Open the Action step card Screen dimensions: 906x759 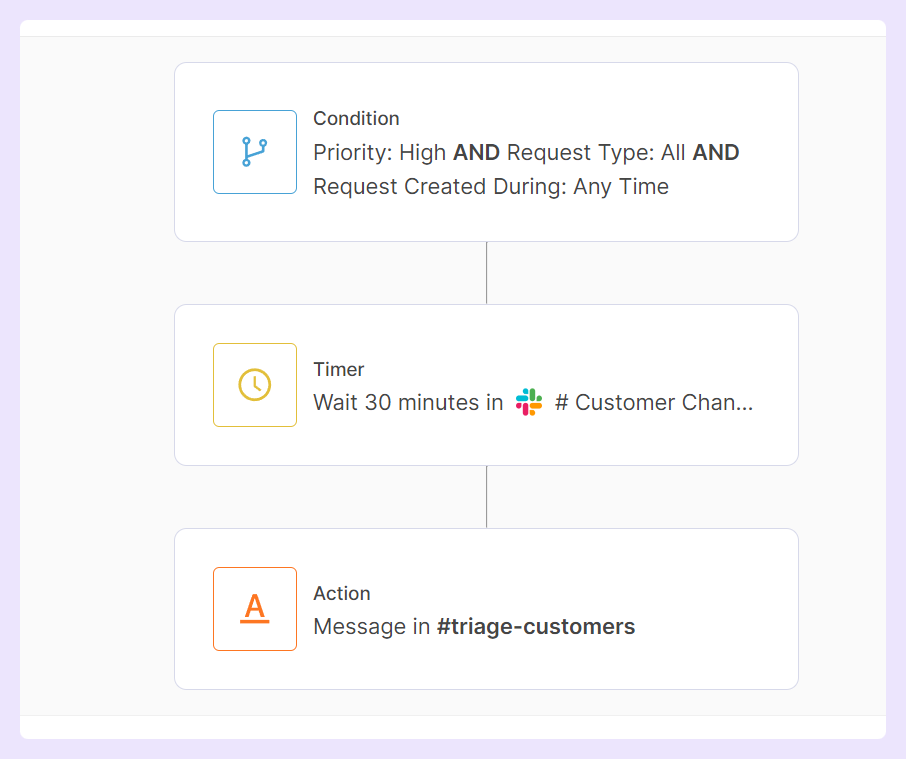486,608
